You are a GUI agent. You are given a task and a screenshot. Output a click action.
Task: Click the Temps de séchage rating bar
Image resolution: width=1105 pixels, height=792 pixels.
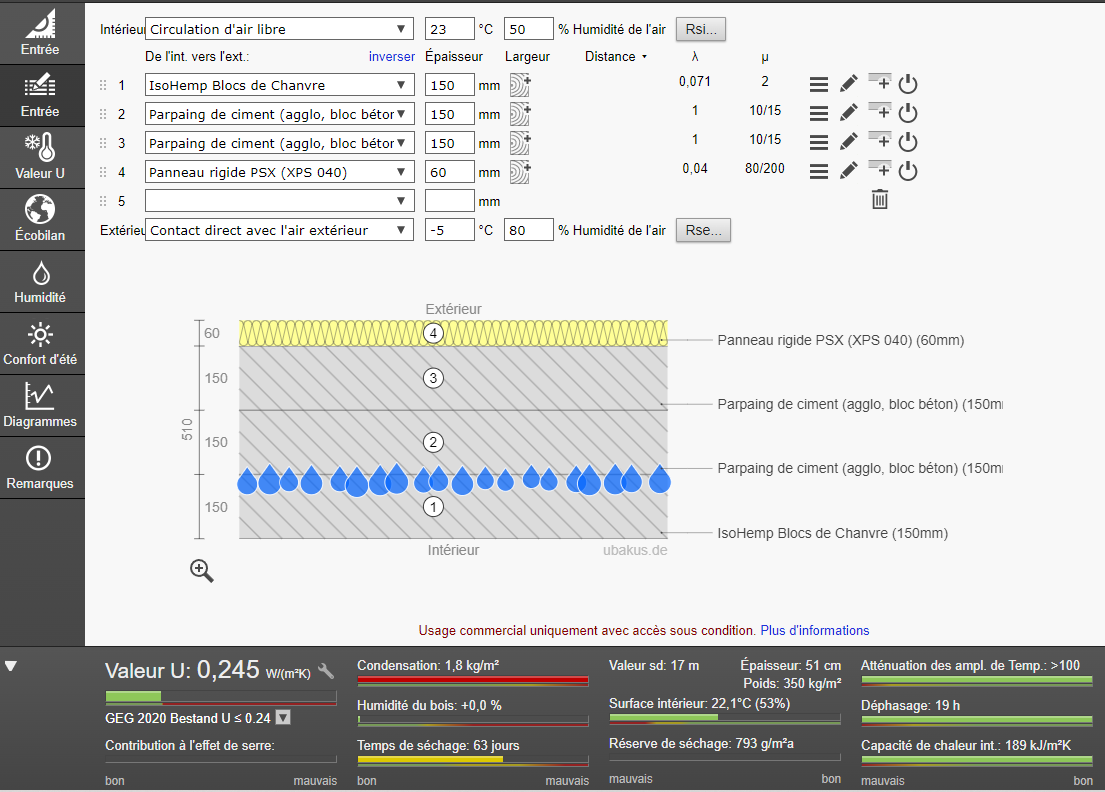tap(473, 760)
